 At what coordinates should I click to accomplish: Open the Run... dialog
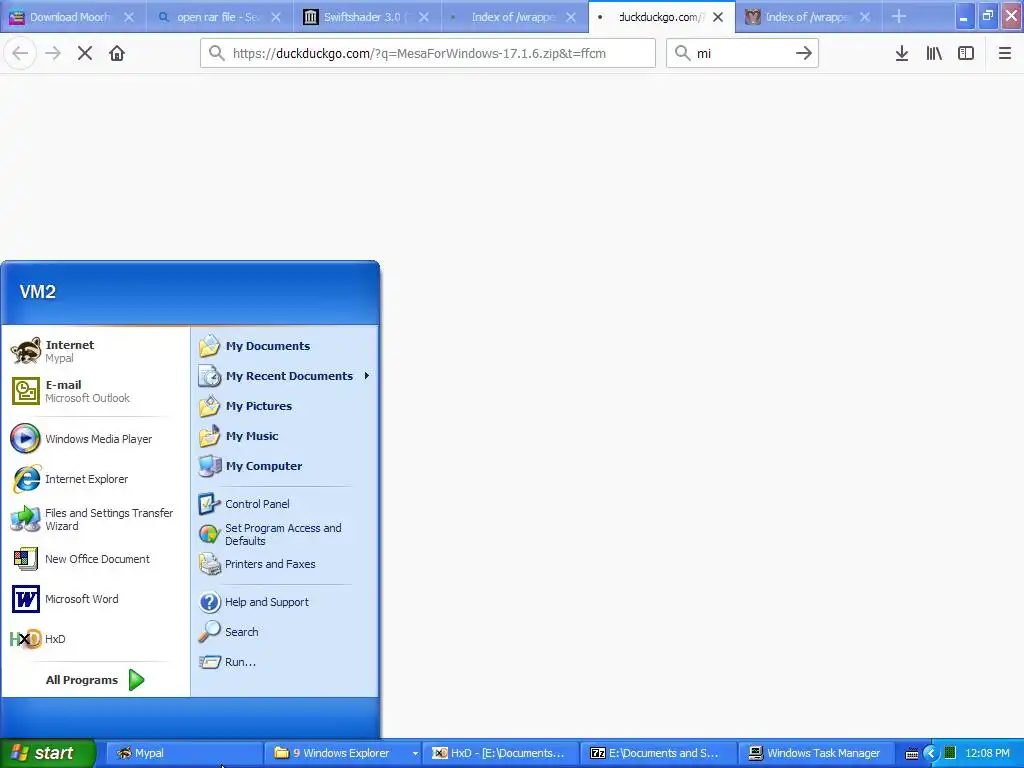click(x=285, y=662)
